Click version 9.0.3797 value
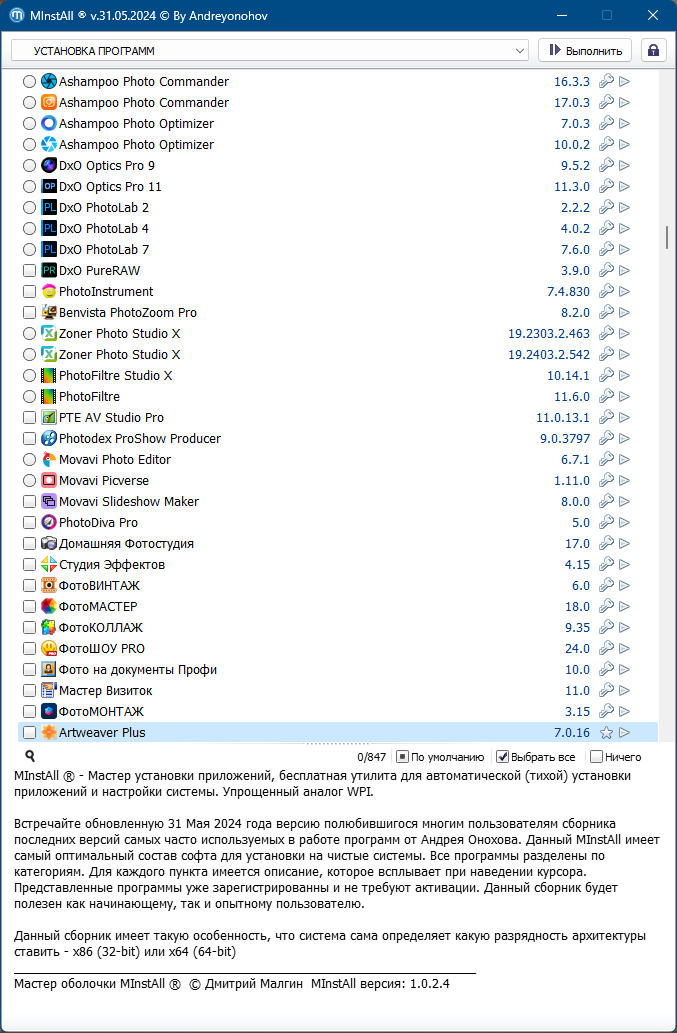The height and width of the screenshot is (1033, 677). (x=565, y=439)
